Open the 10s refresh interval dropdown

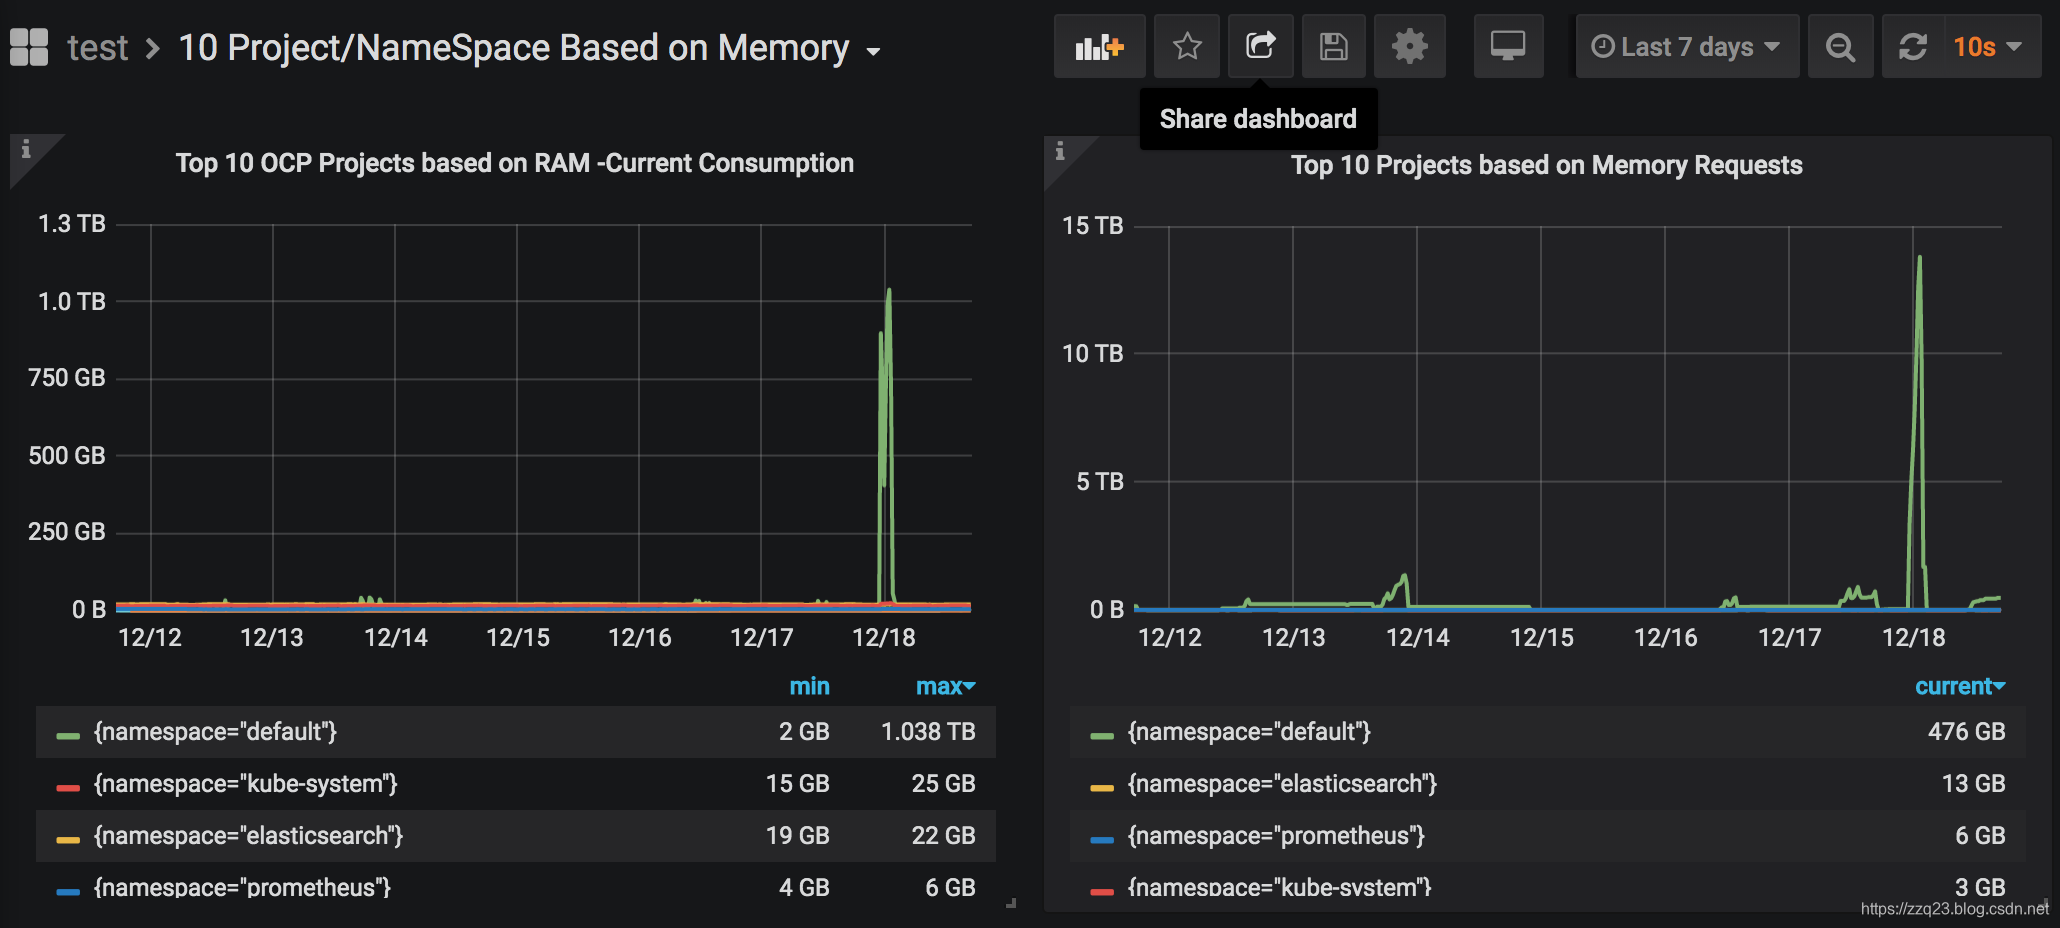[1990, 46]
